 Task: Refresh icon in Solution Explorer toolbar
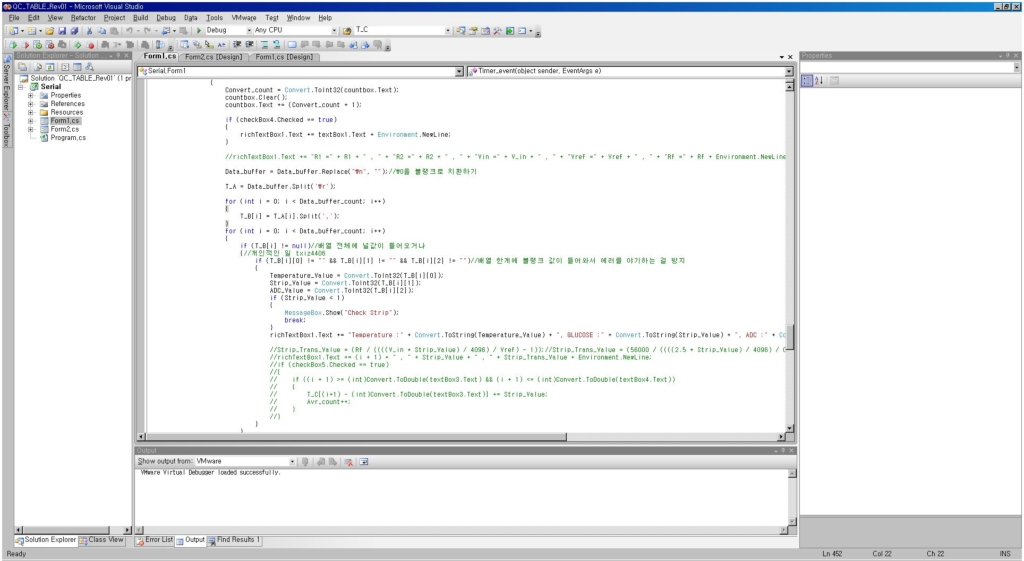pos(50,67)
